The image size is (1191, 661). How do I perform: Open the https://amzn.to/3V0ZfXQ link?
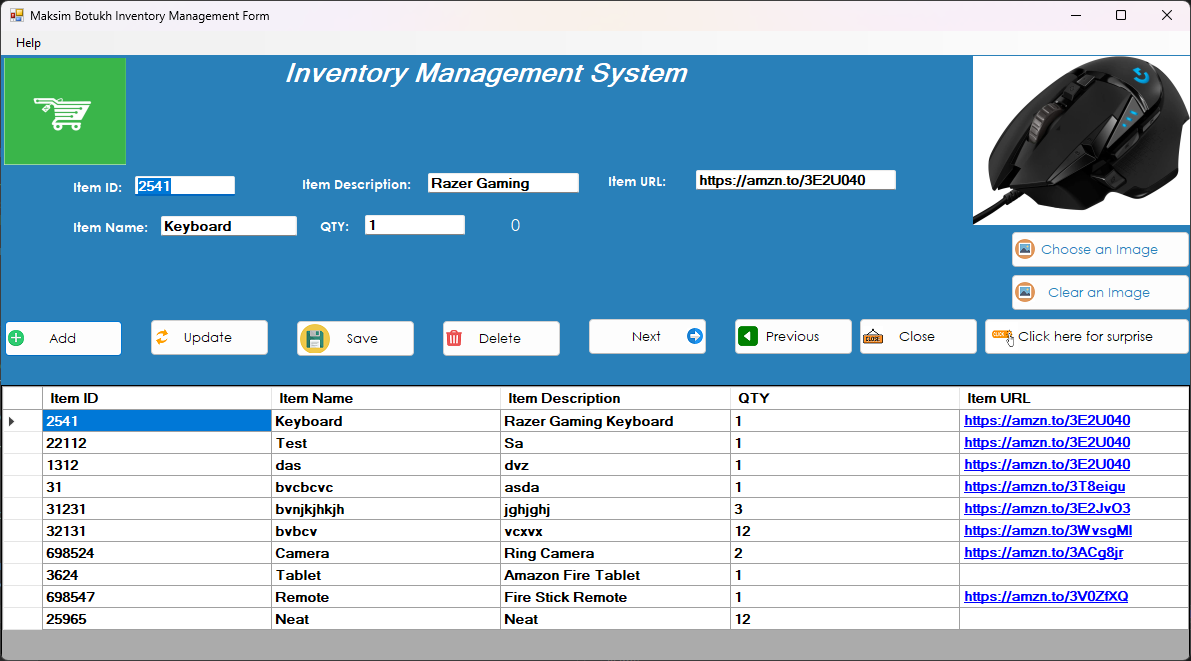[x=1046, y=596]
